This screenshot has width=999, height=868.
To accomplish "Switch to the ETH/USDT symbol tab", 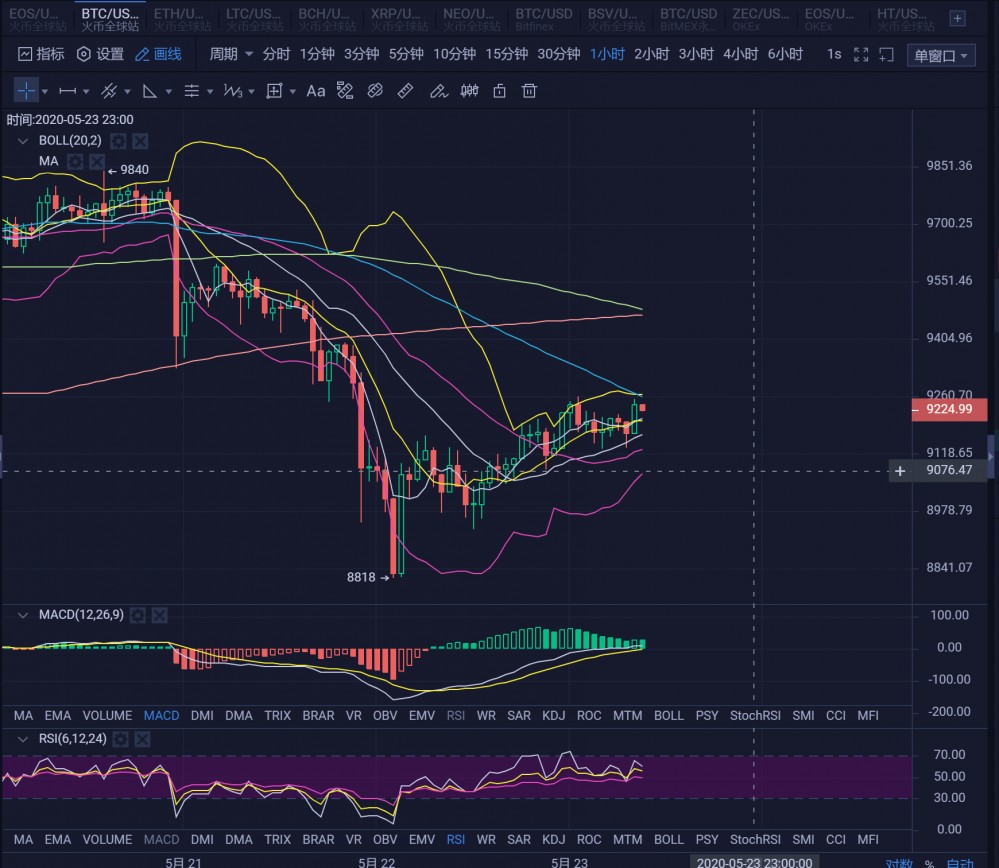I will tap(181, 18).
